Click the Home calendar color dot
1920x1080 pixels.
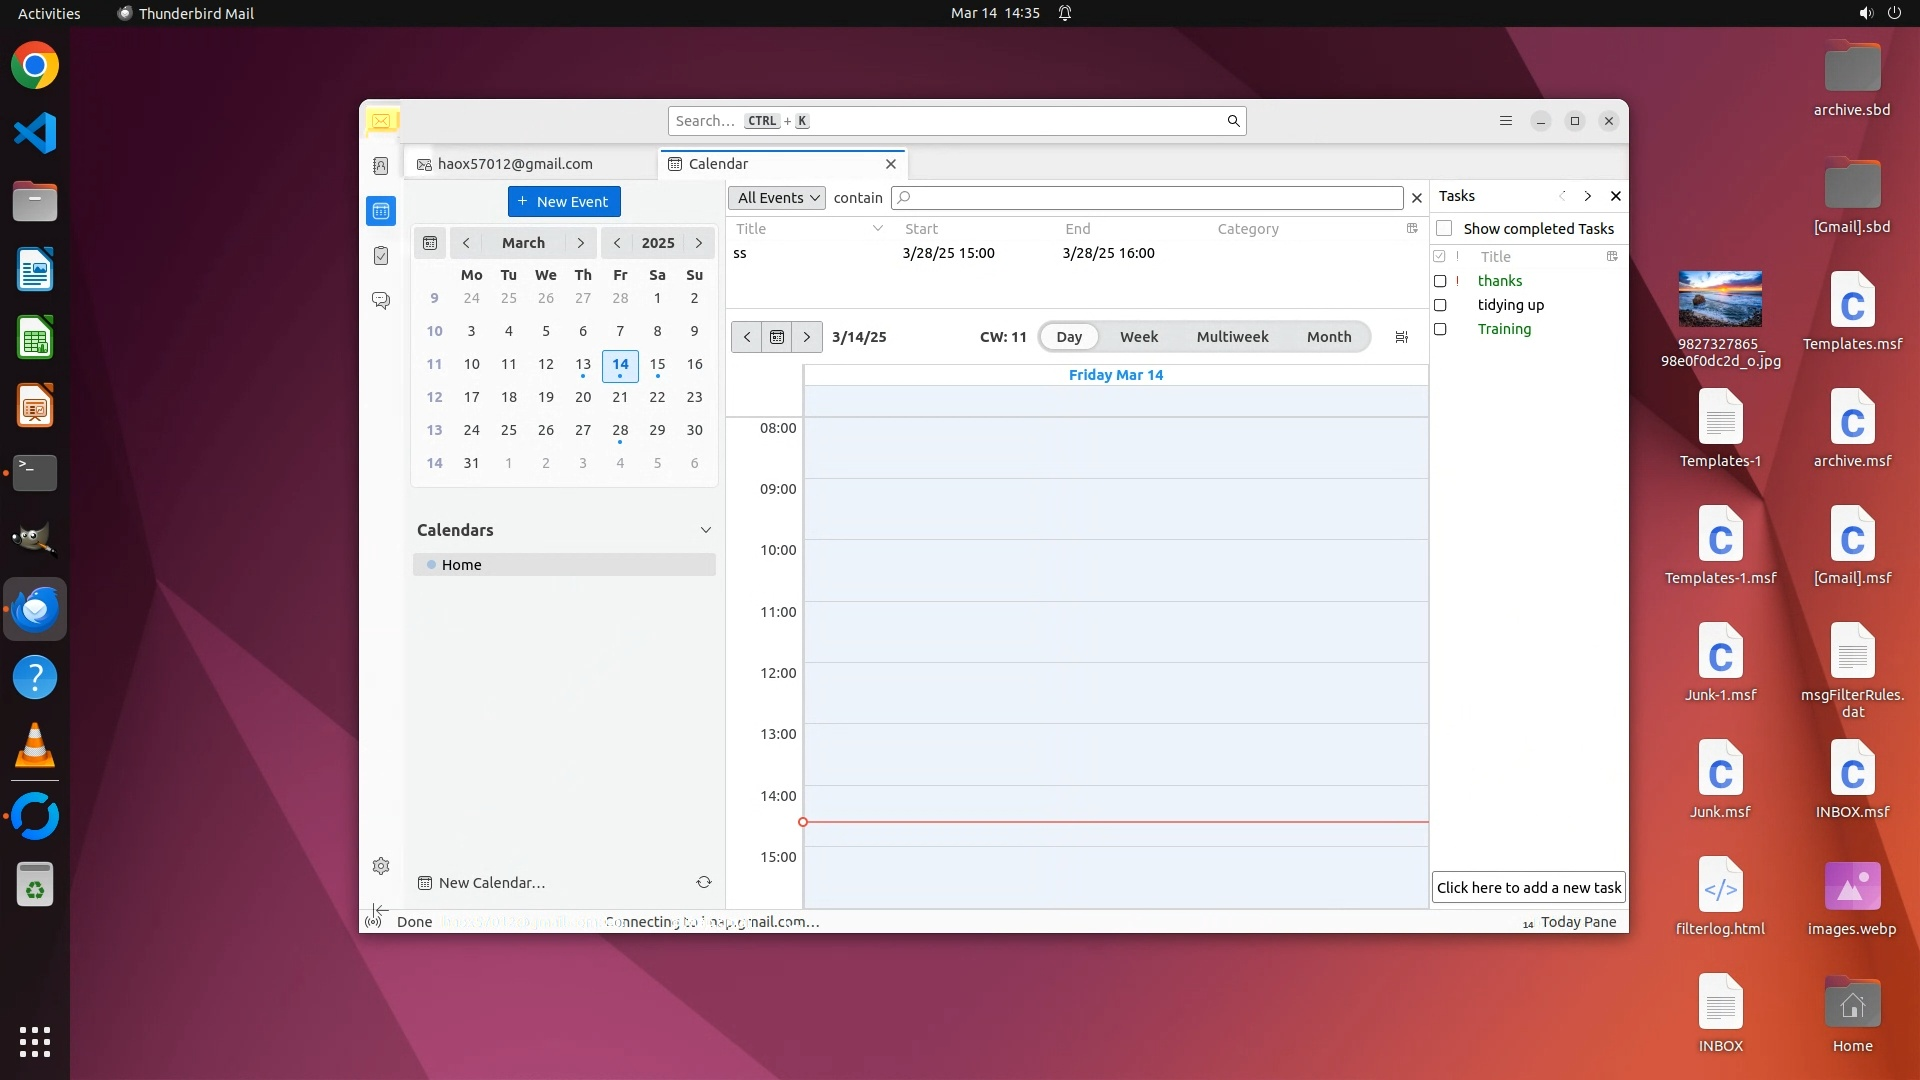pyautogui.click(x=431, y=565)
